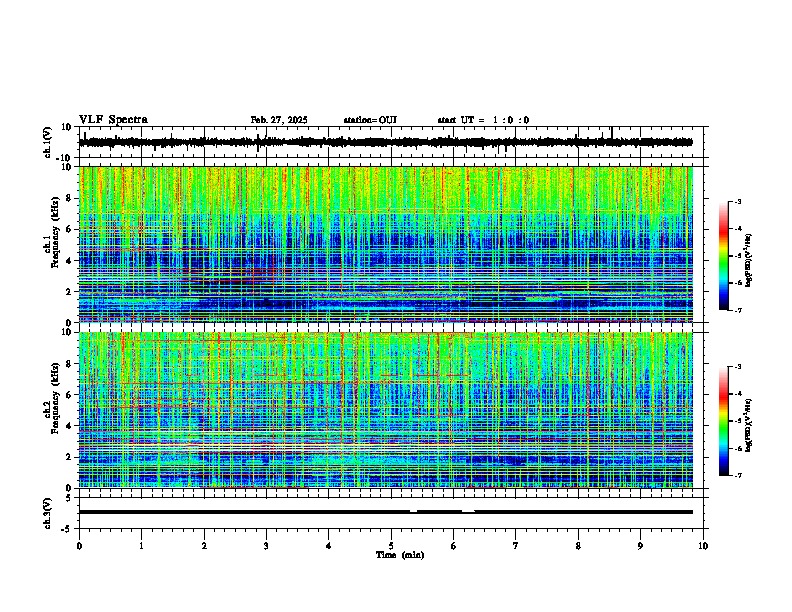The height and width of the screenshot is (612, 792).
Task: Click the ch.1 PSD color scale bar
Action: [724, 256]
